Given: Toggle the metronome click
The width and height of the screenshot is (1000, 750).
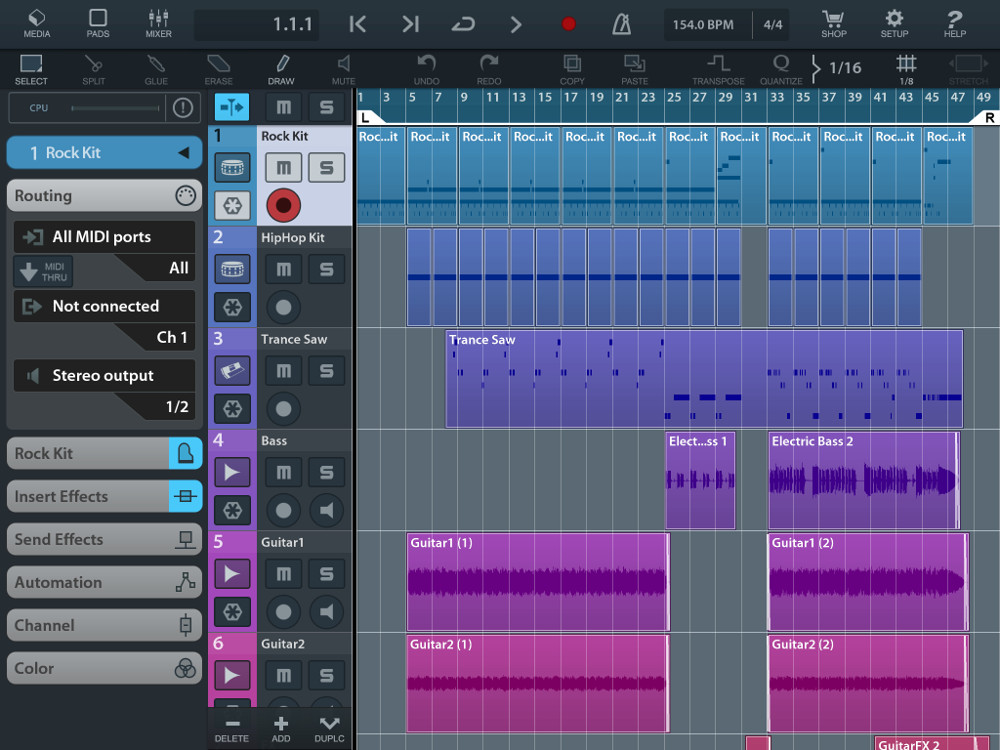Looking at the screenshot, I should coord(621,24).
